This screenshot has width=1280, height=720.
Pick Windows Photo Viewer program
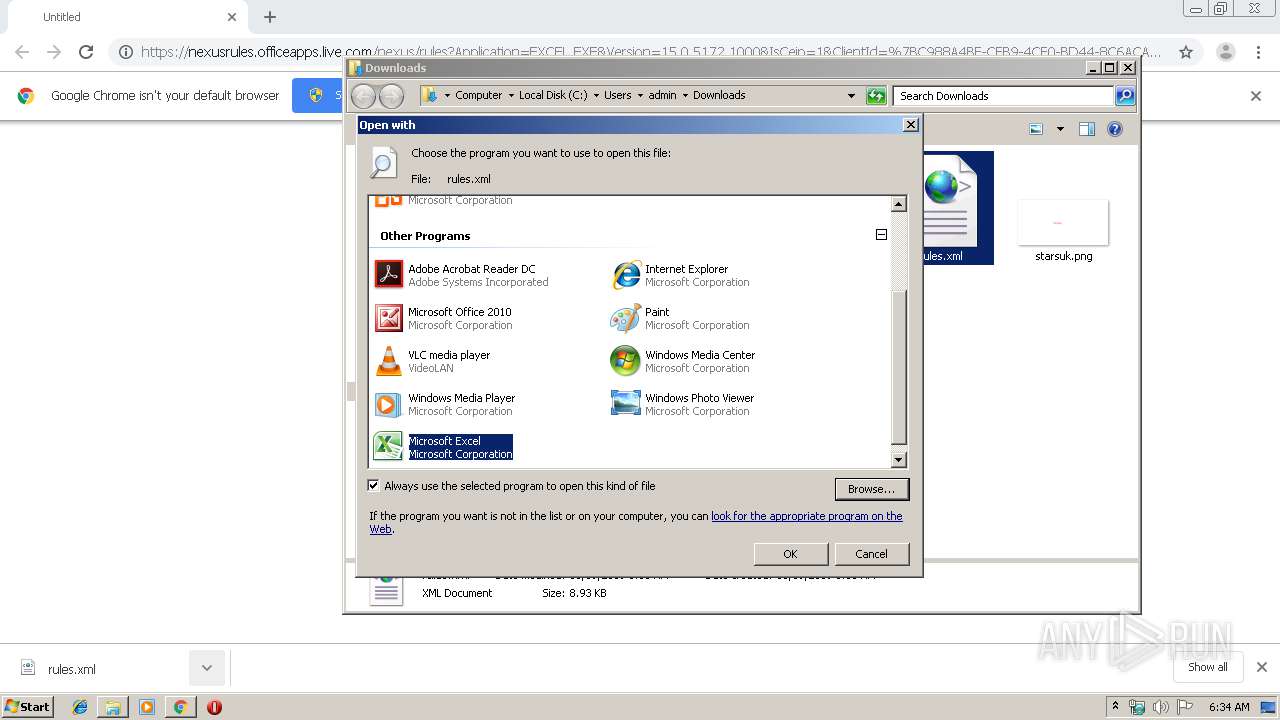pyautogui.click(x=683, y=404)
